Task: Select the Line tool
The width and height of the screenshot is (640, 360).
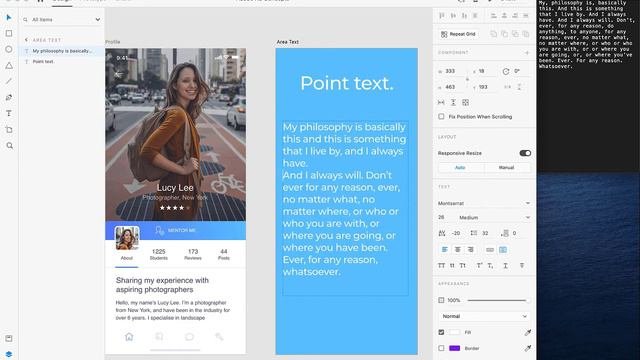Action: point(9,81)
